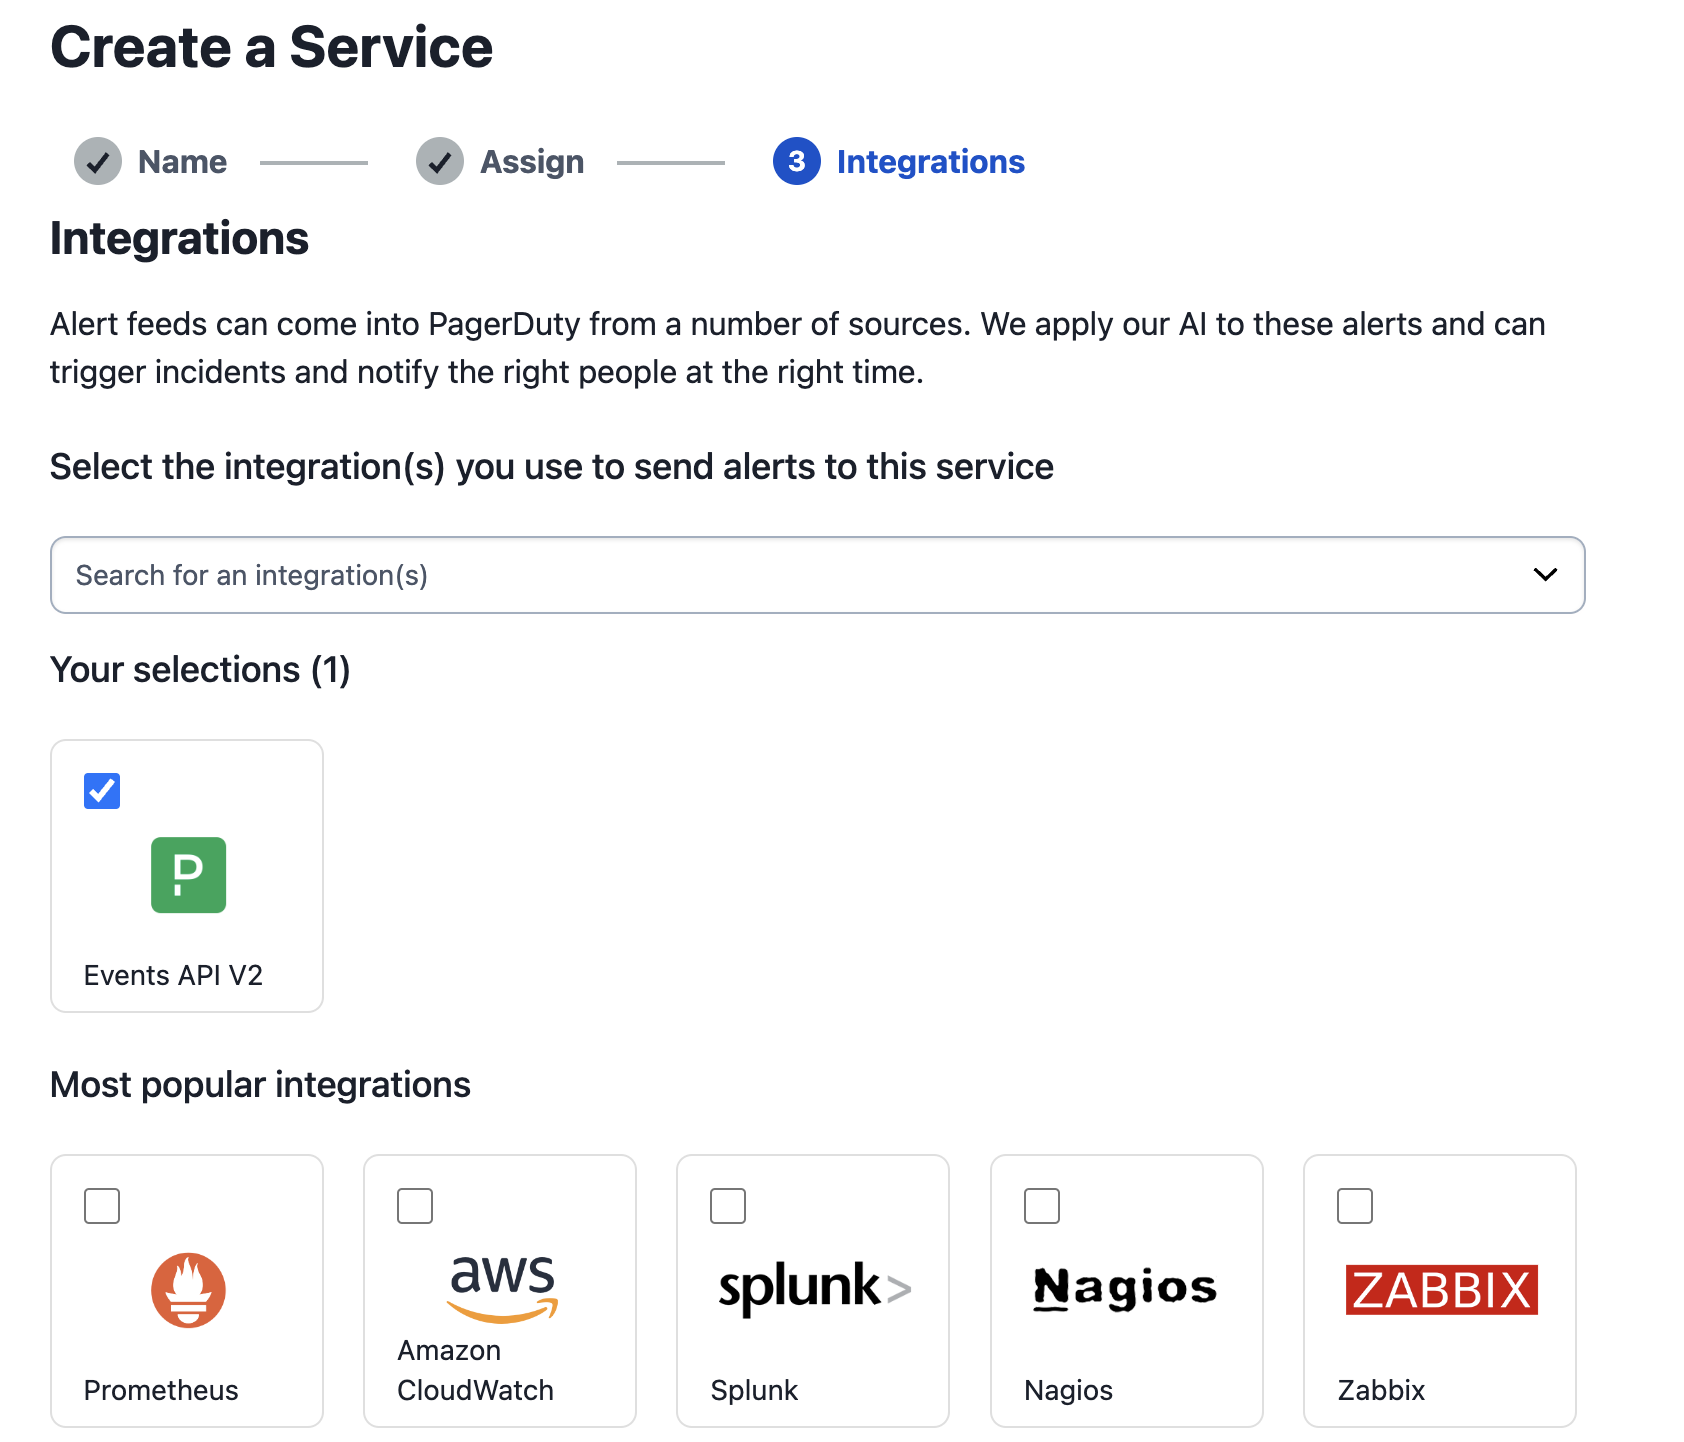Viewport: 1684px width, 1442px height.
Task: Click the Nagios logo
Action: click(x=1125, y=1288)
